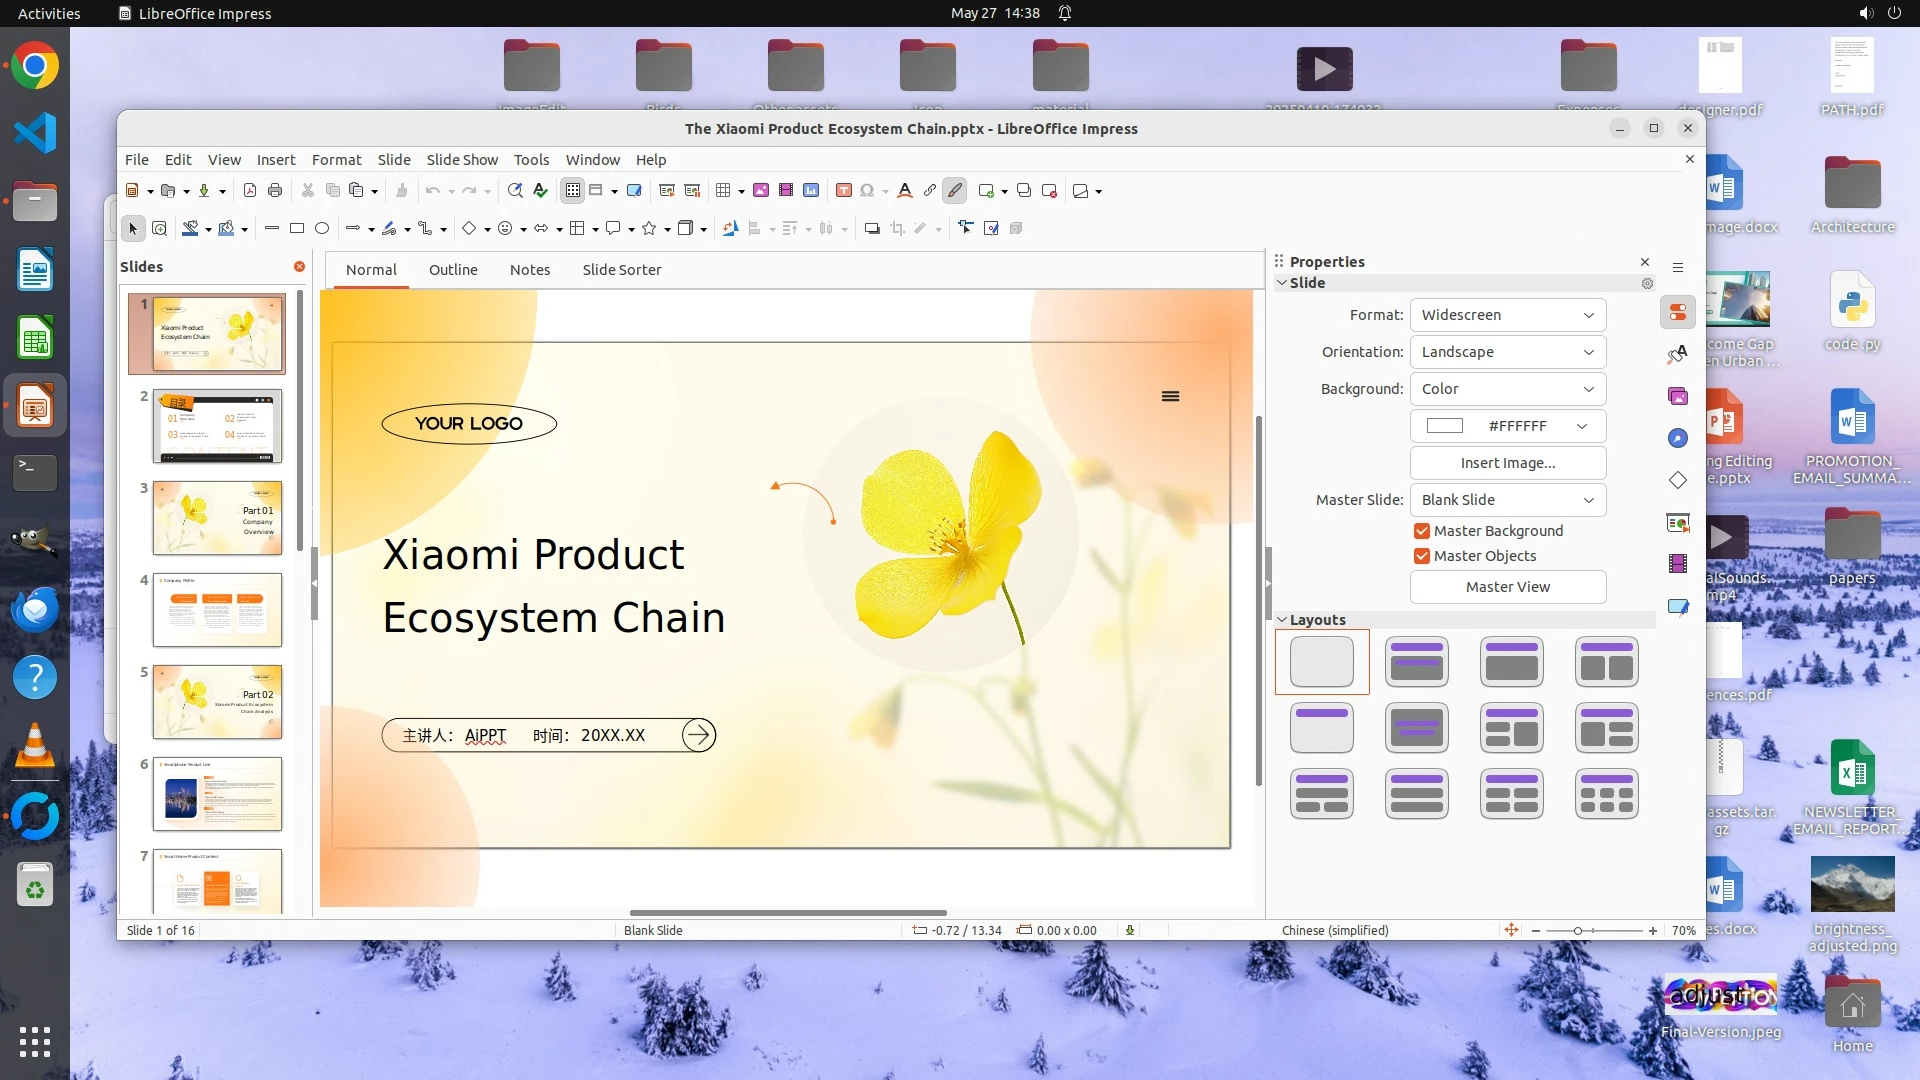Uncheck the Master Objects checkbox
Viewport: 1920px width, 1080px height.
click(1421, 556)
